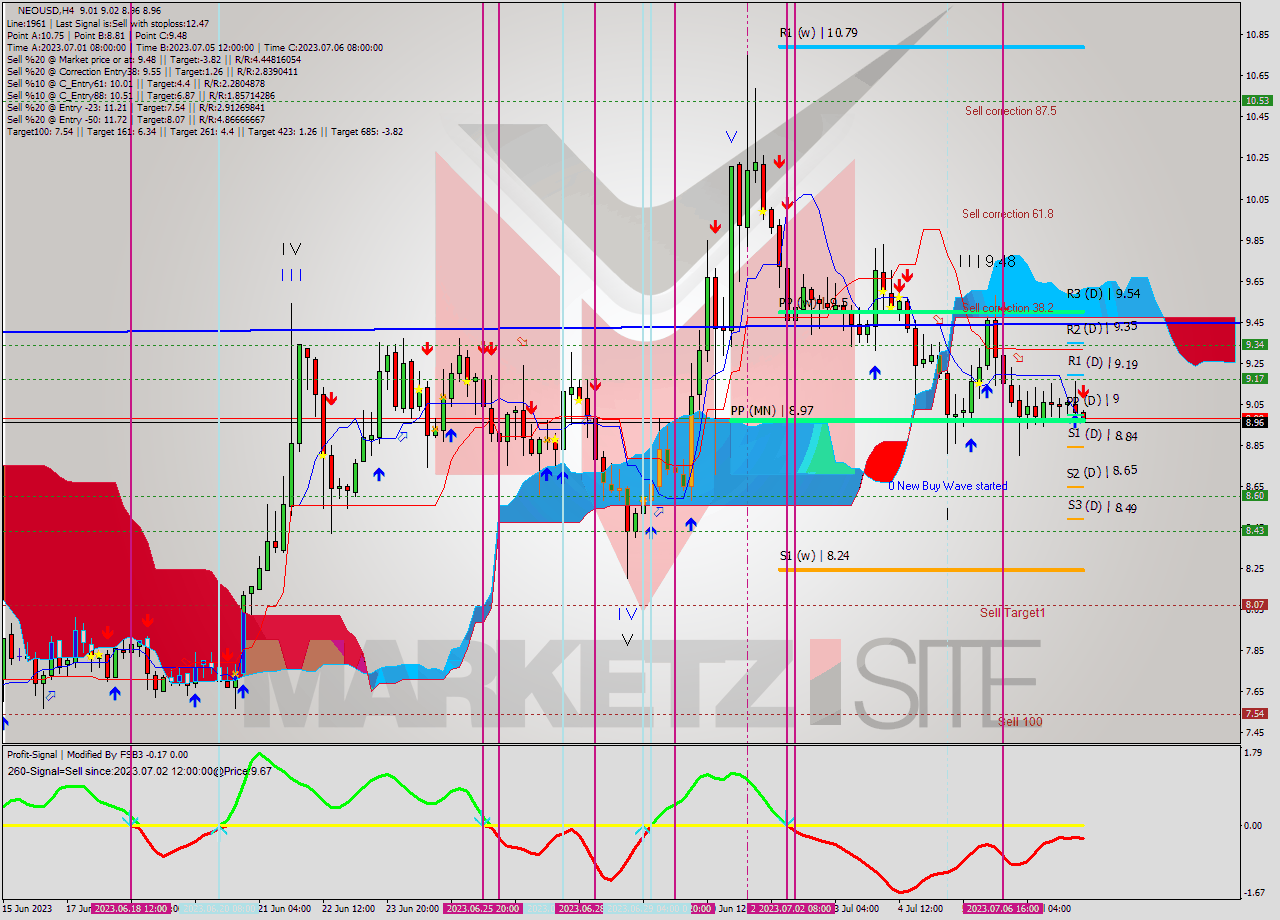Click the '15 Jun 2023' date axis label
Screen dimensions: 1280x920
pos(28,909)
